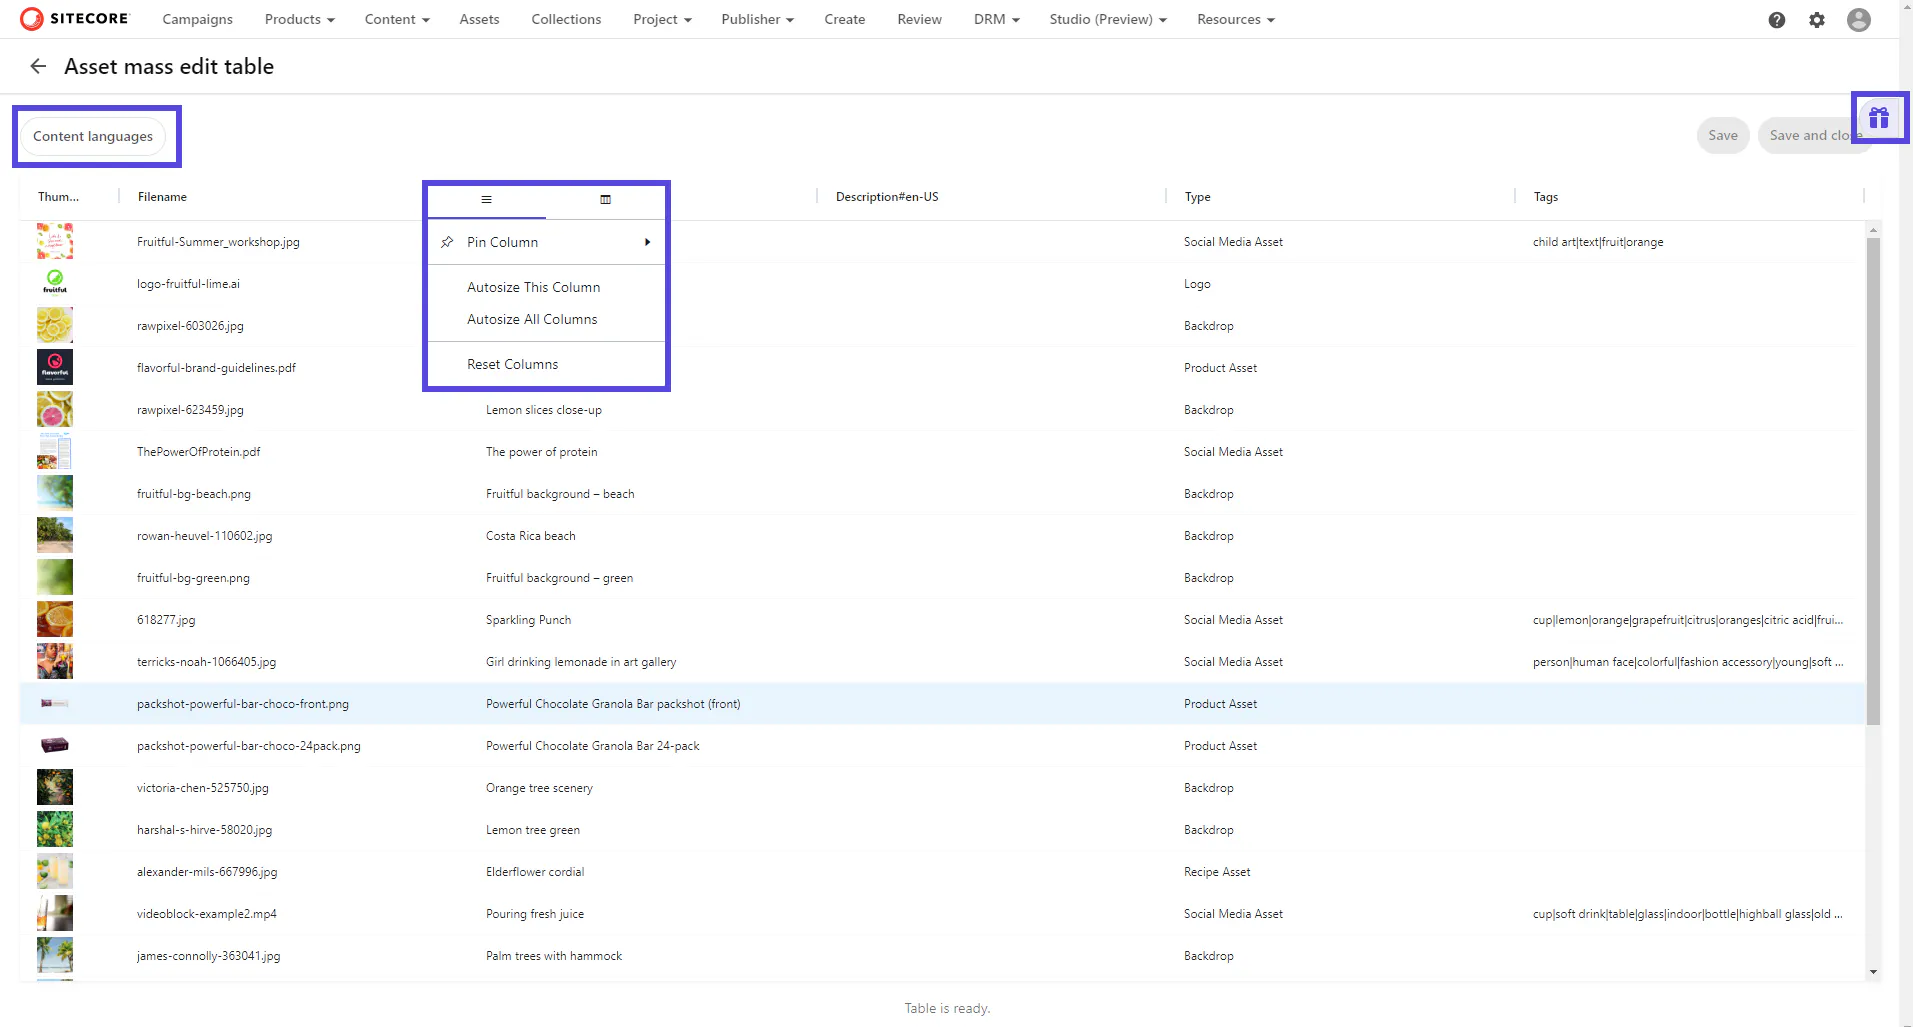Select the general menu tab icon
This screenshot has height=1027, width=1913.
click(486, 199)
